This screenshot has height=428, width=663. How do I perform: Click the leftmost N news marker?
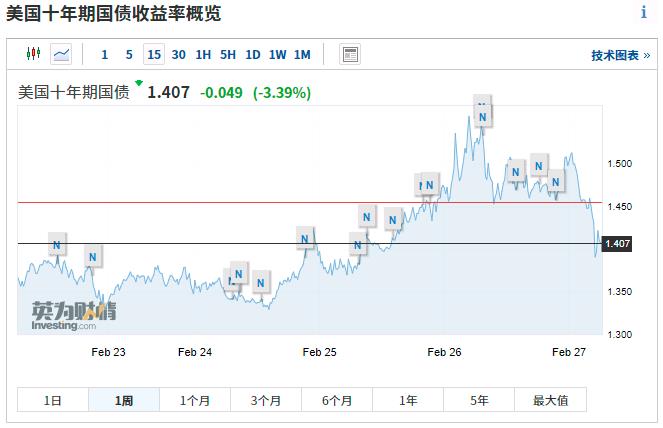[57, 245]
